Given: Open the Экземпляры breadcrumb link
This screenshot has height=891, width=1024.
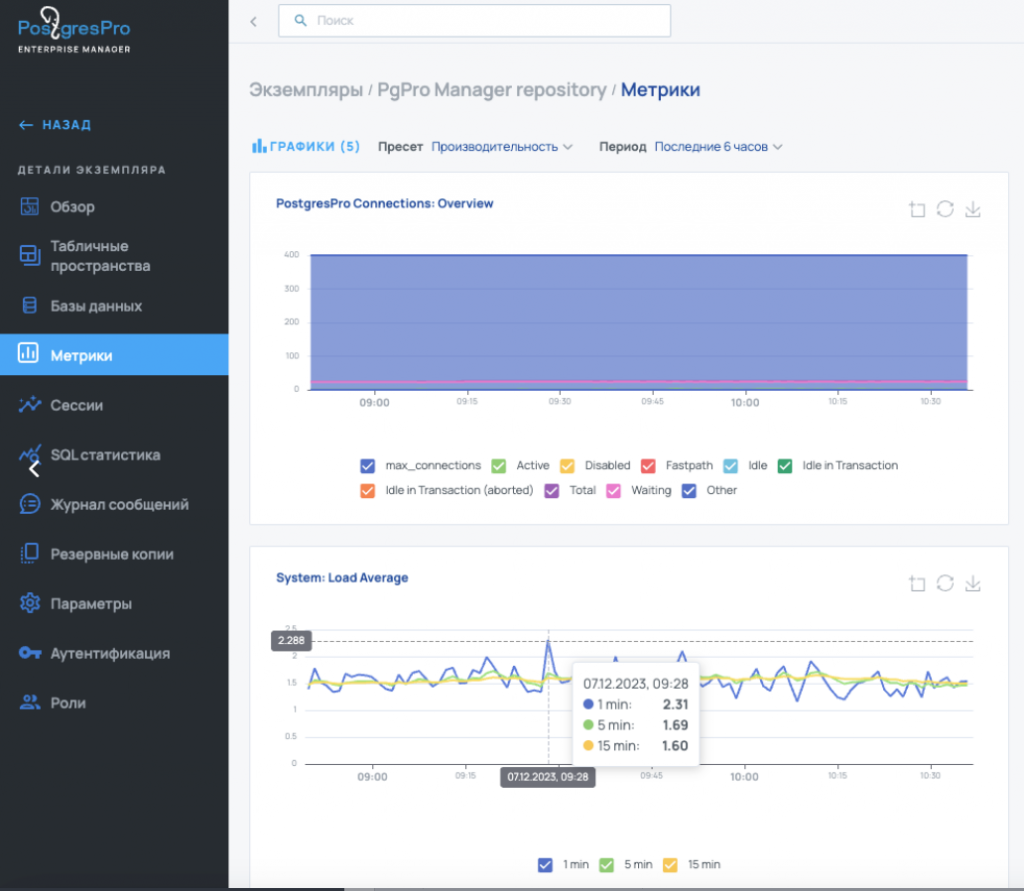Looking at the screenshot, I should pyautogui.click(x=305, y=90).
